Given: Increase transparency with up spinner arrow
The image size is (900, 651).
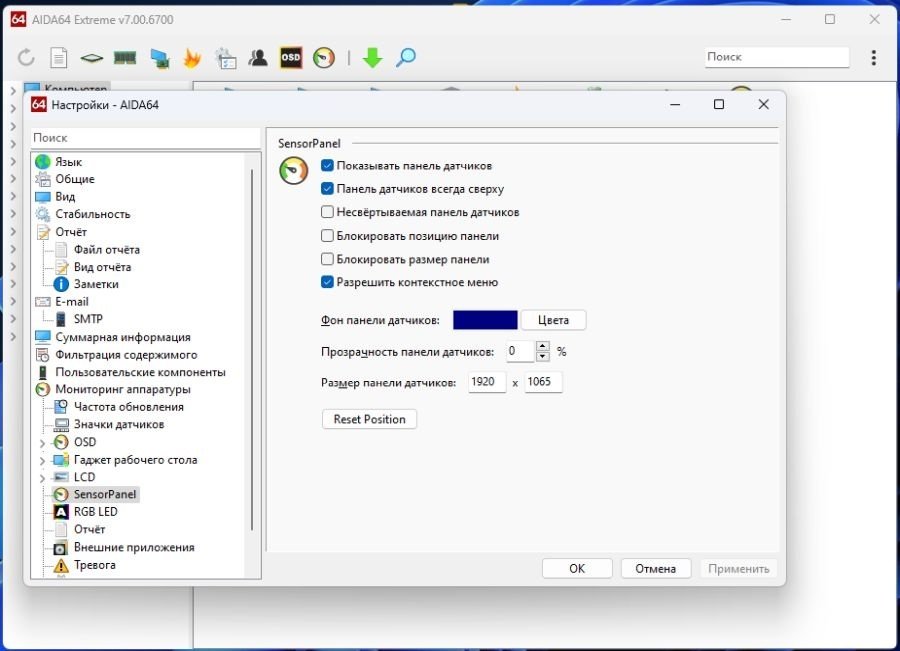Looking at the screenshot, I should (x=542, y=346).
